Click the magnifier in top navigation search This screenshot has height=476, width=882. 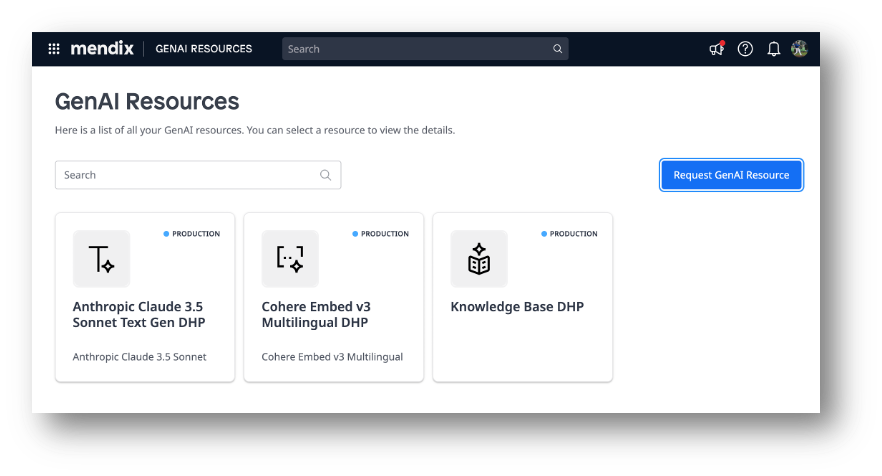coord(557,49)
